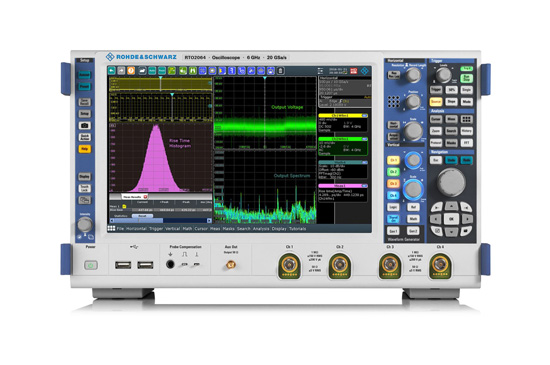Tap the camera screenshot button on left panel

coord(84,125)
